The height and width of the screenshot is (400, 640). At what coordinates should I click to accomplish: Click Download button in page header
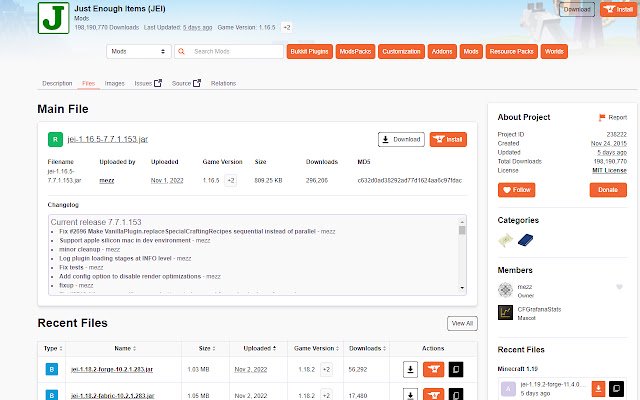pos(577,9)
